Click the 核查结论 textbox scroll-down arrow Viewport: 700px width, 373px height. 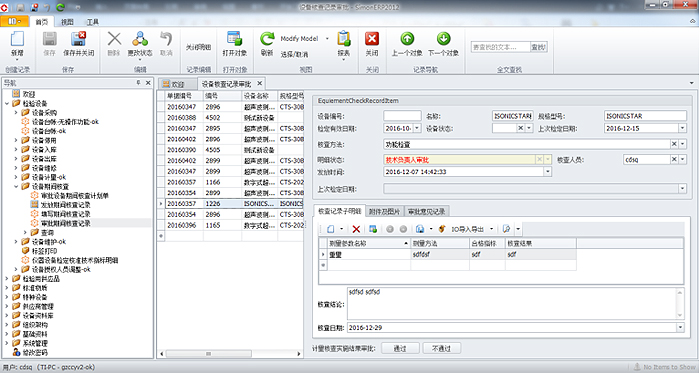pos(680,315)
